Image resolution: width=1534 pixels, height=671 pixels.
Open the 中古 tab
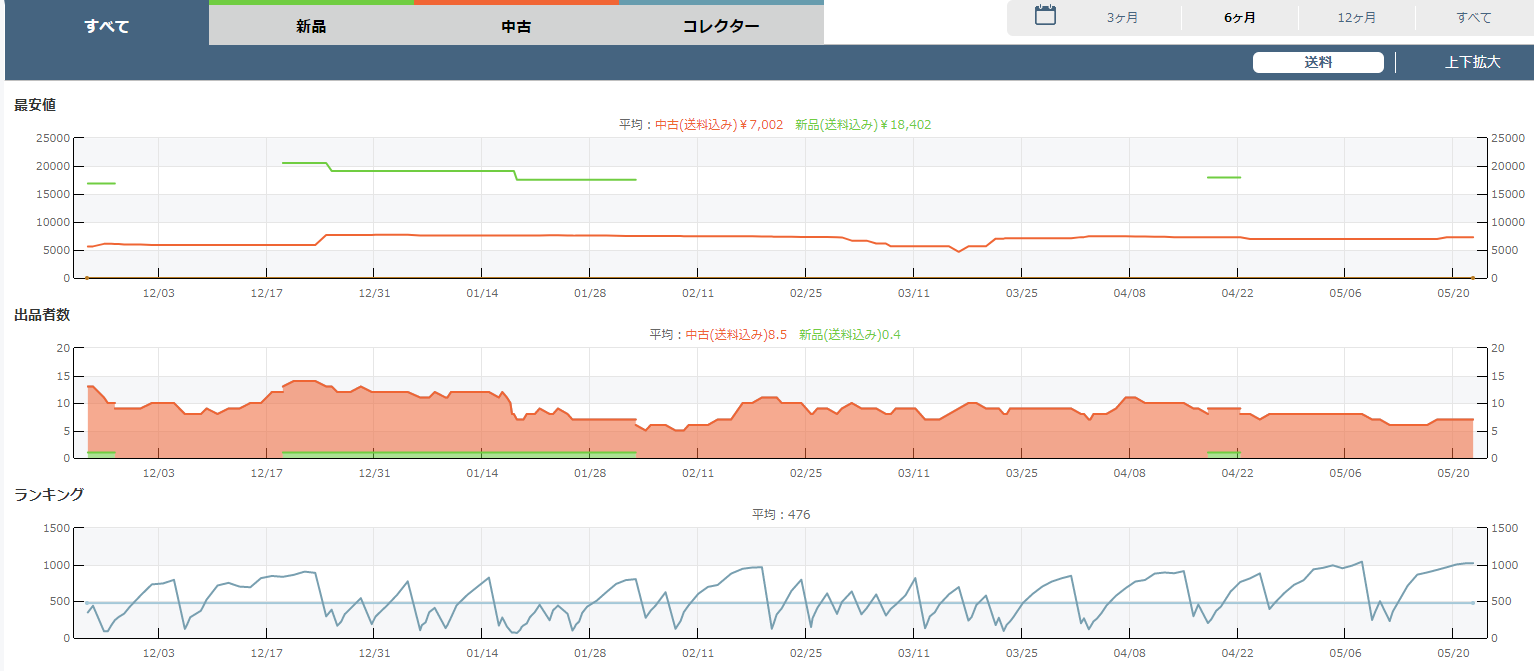[x=516, y=26]
